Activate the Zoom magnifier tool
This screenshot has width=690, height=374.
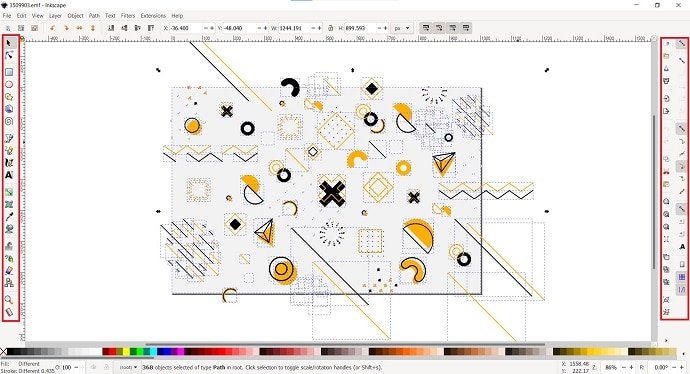pyautogui.click(x=9, y=300)
